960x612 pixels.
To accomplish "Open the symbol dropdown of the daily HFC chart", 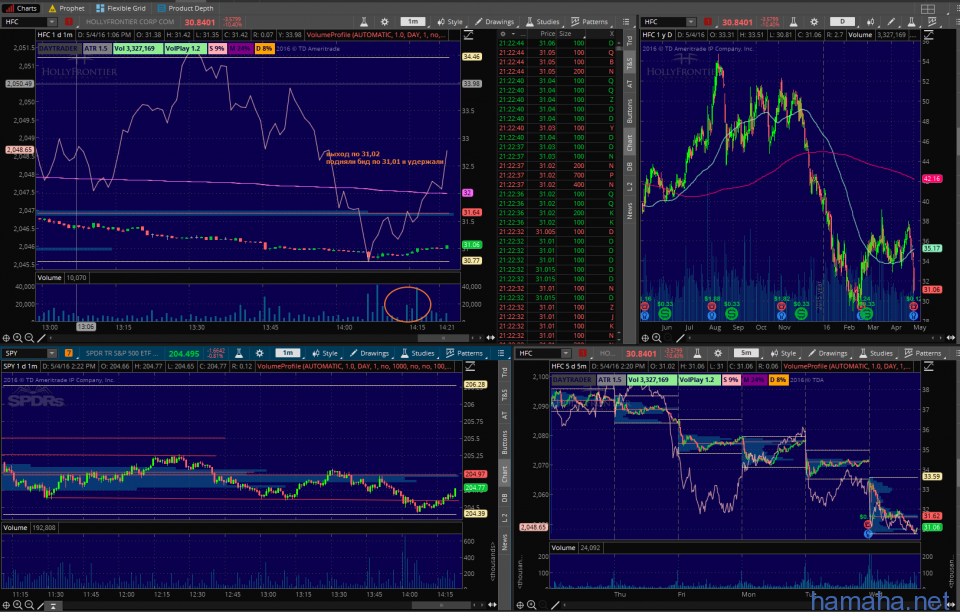I will tap(691, 21).
